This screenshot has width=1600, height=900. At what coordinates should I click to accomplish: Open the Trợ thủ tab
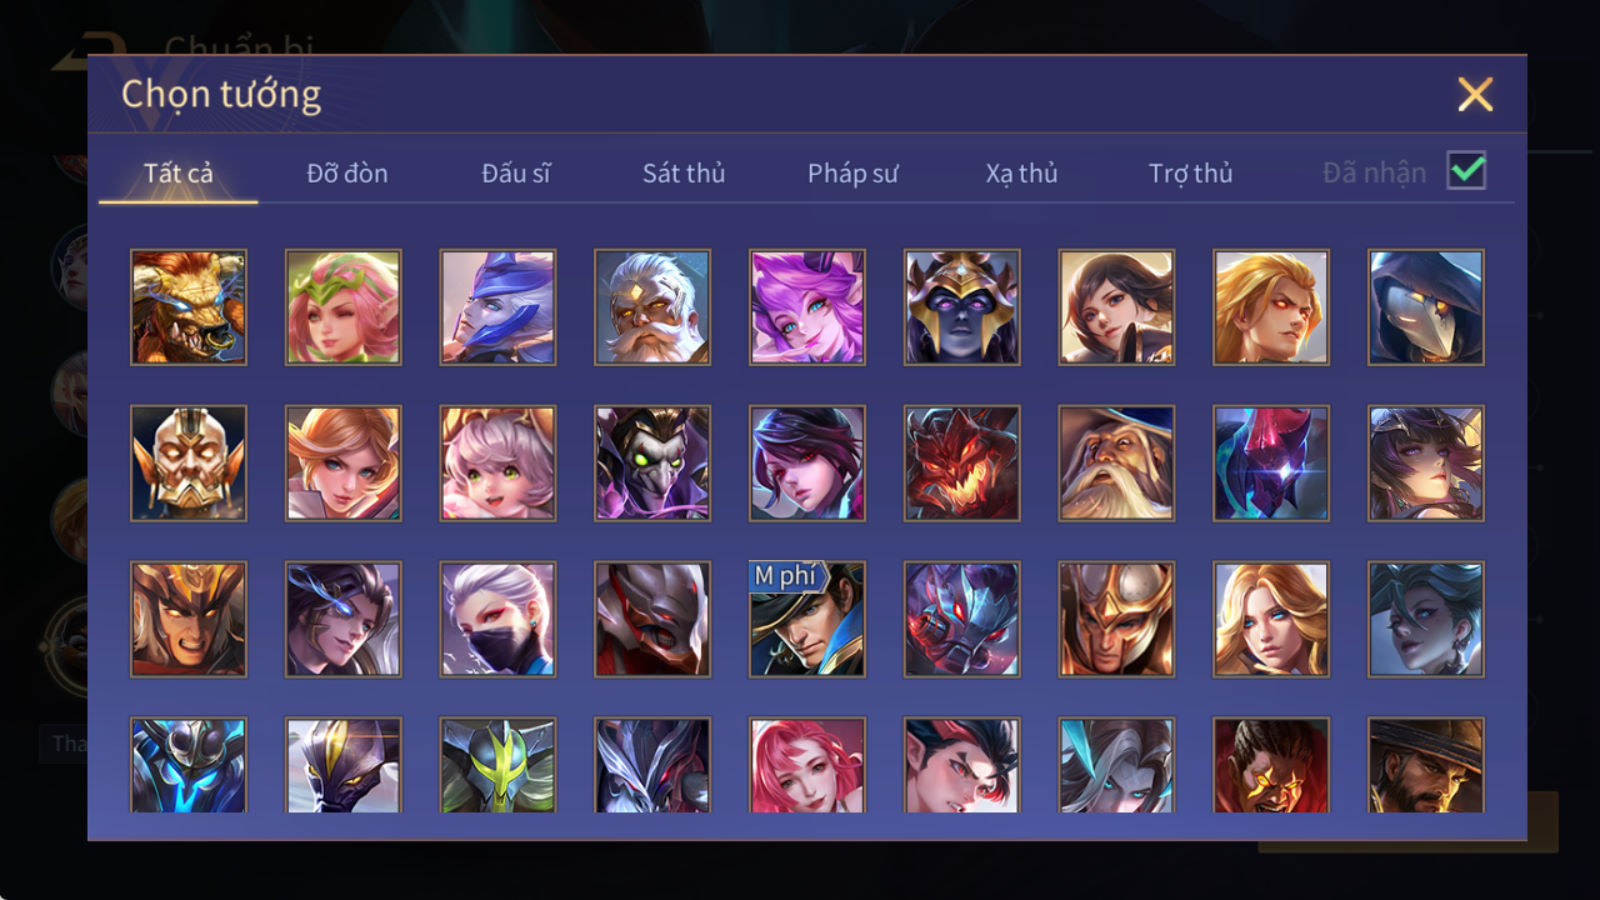click(1190, 173)
